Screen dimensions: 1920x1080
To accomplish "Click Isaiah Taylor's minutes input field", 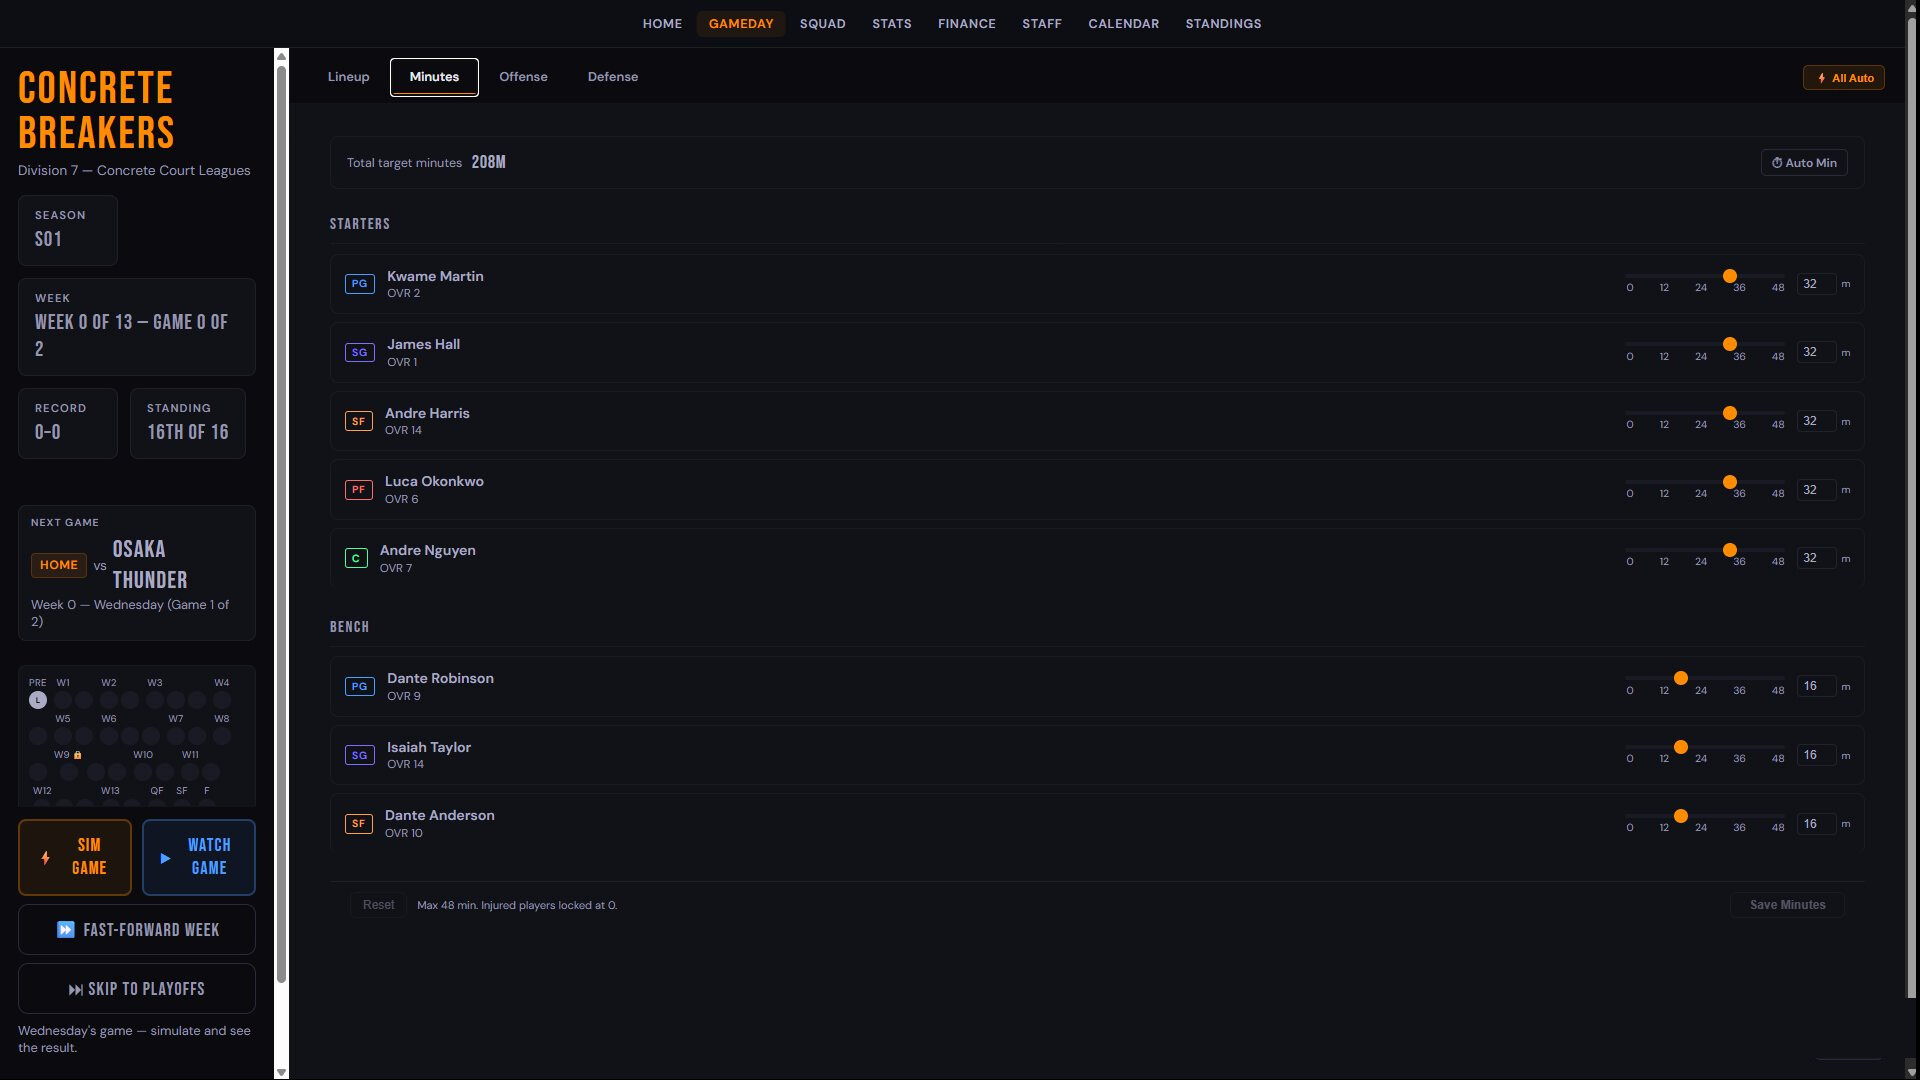I will point(1816,755).
